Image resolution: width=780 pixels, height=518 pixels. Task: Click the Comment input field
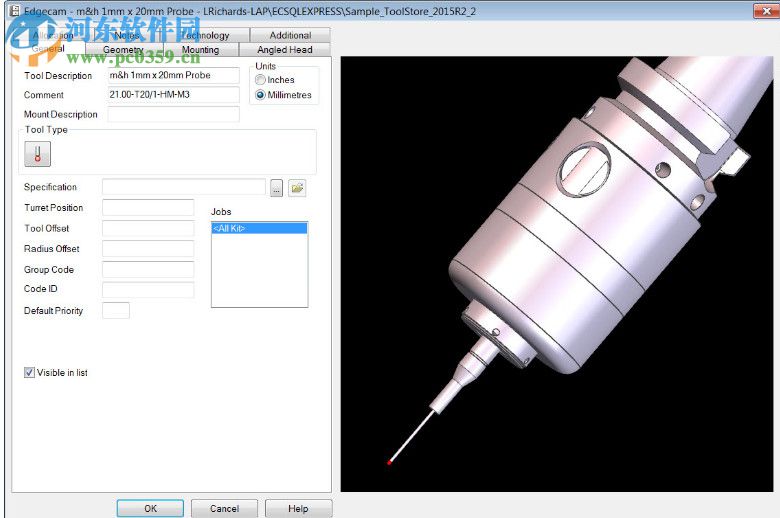click(173, 95)
